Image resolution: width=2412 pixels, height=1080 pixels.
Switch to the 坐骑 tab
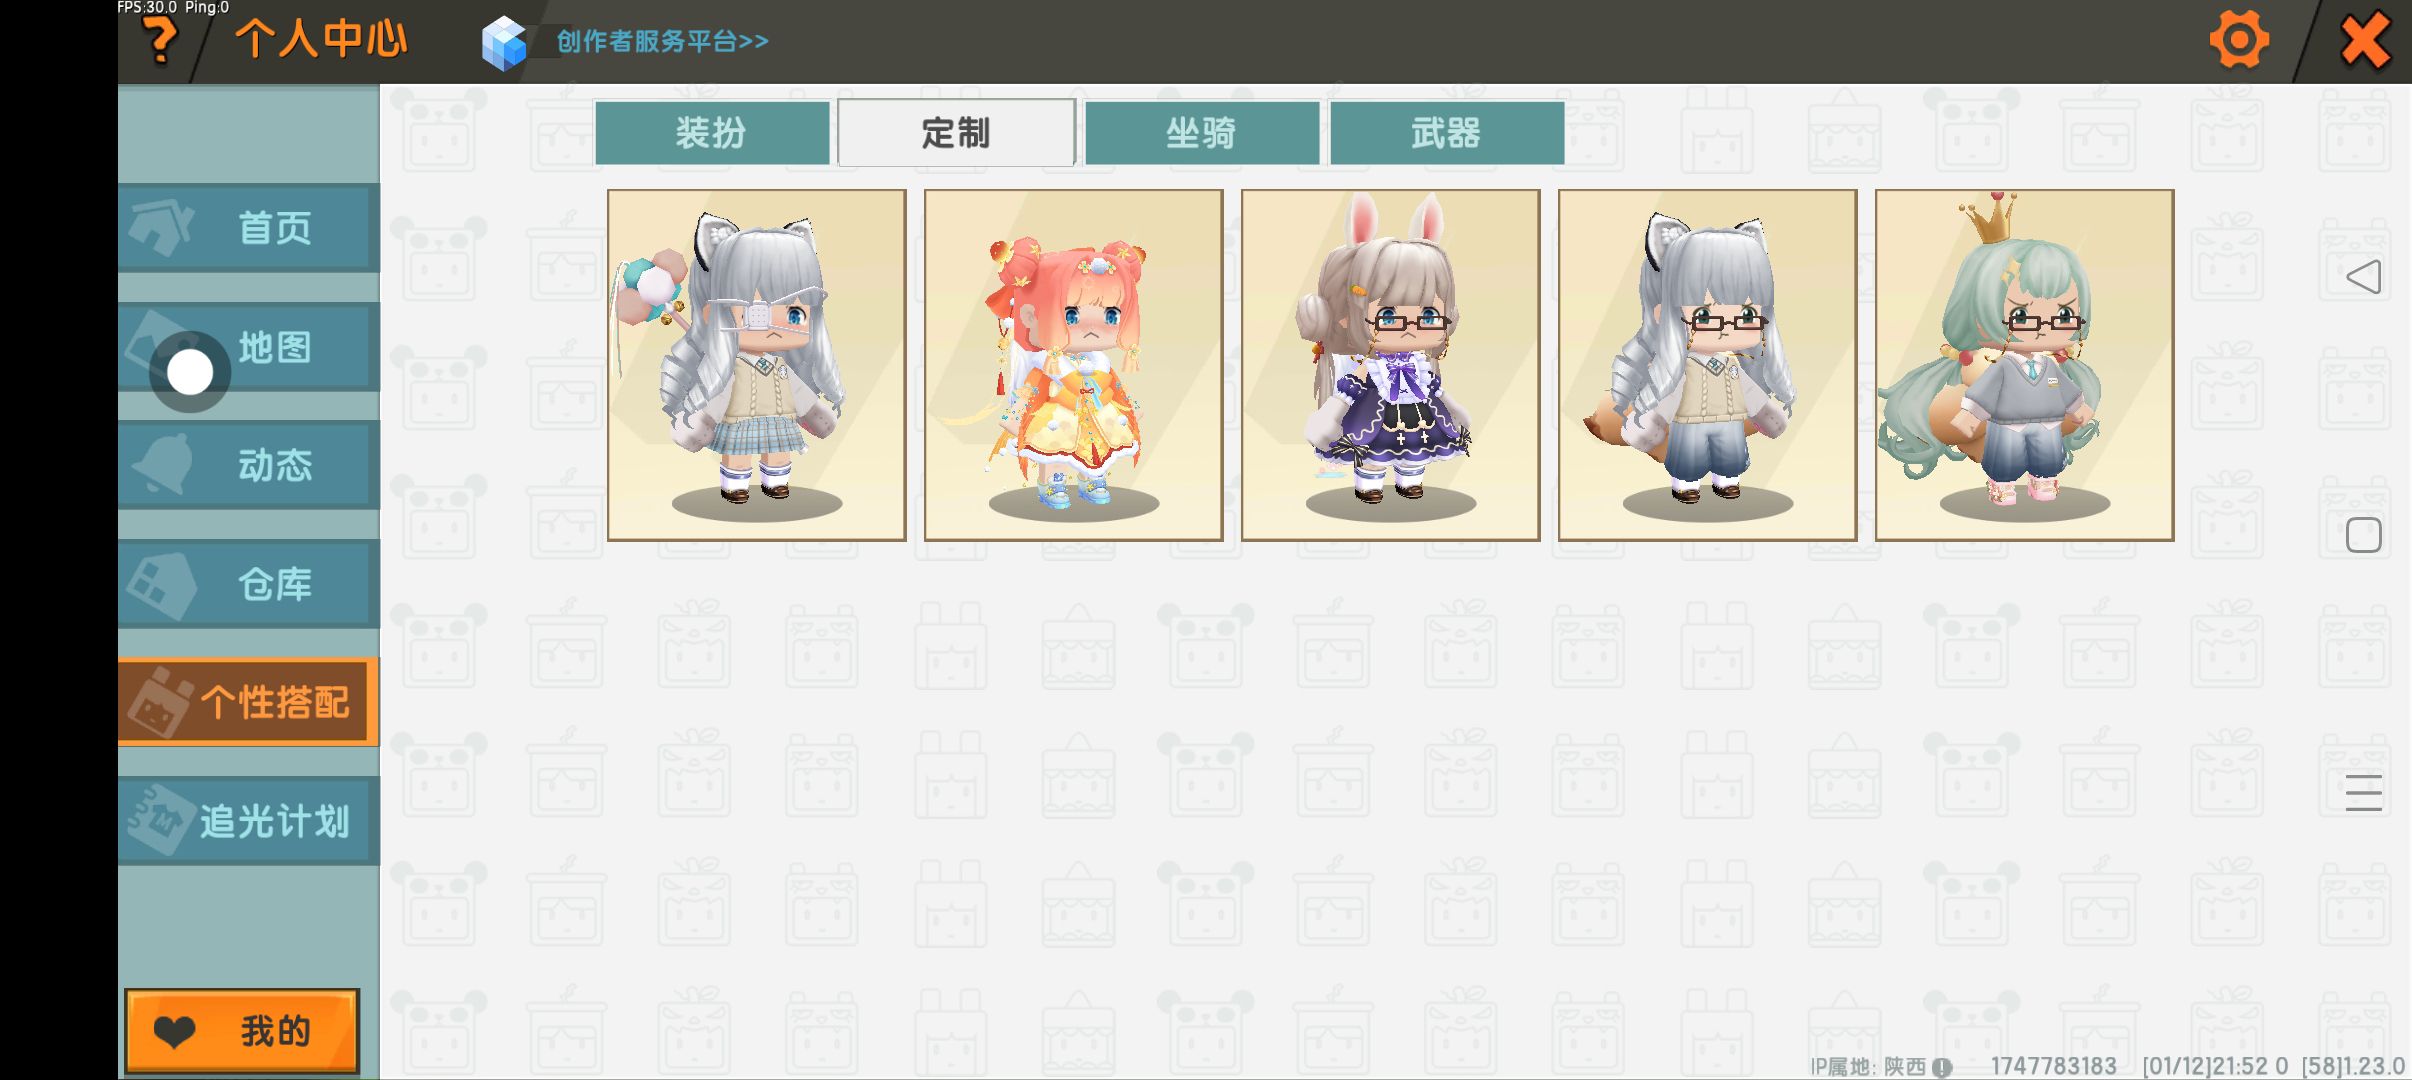click(1202, 132)
